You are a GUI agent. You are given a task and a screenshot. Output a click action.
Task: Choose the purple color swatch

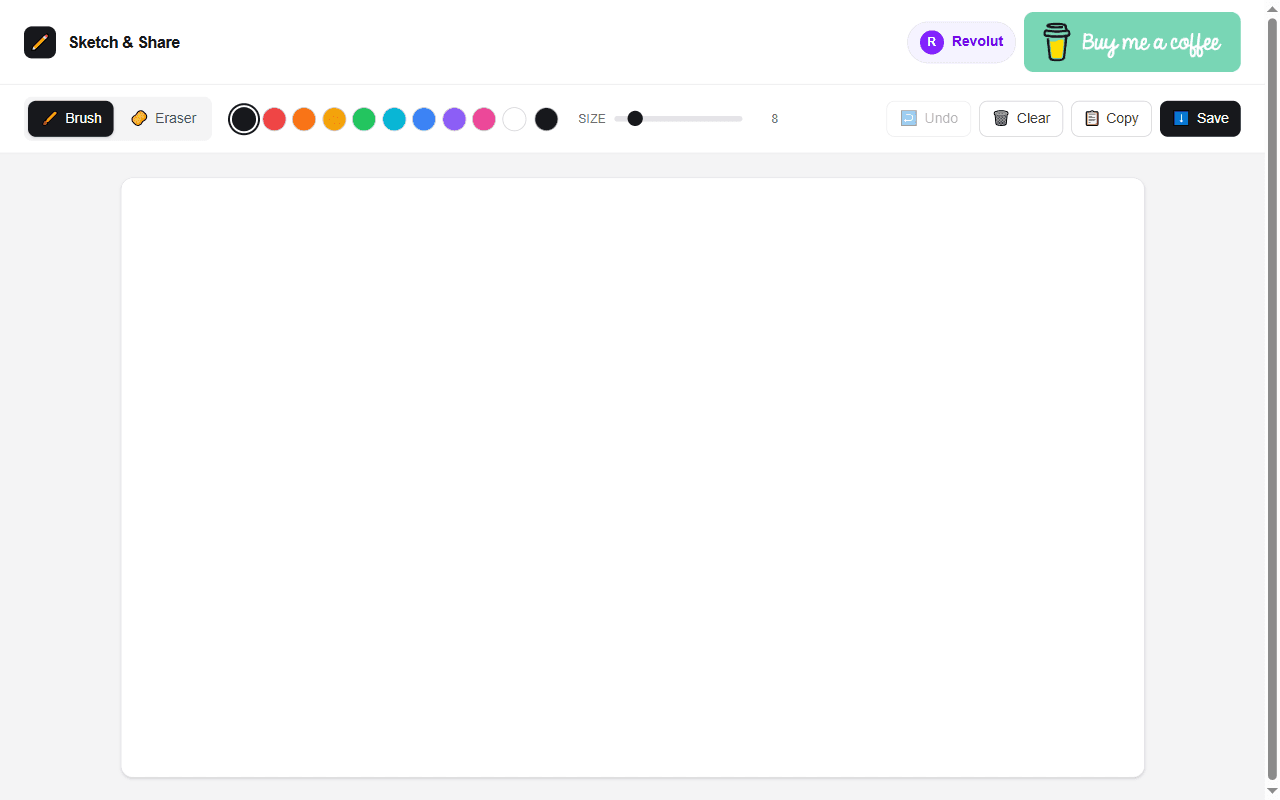coord(454,119)
